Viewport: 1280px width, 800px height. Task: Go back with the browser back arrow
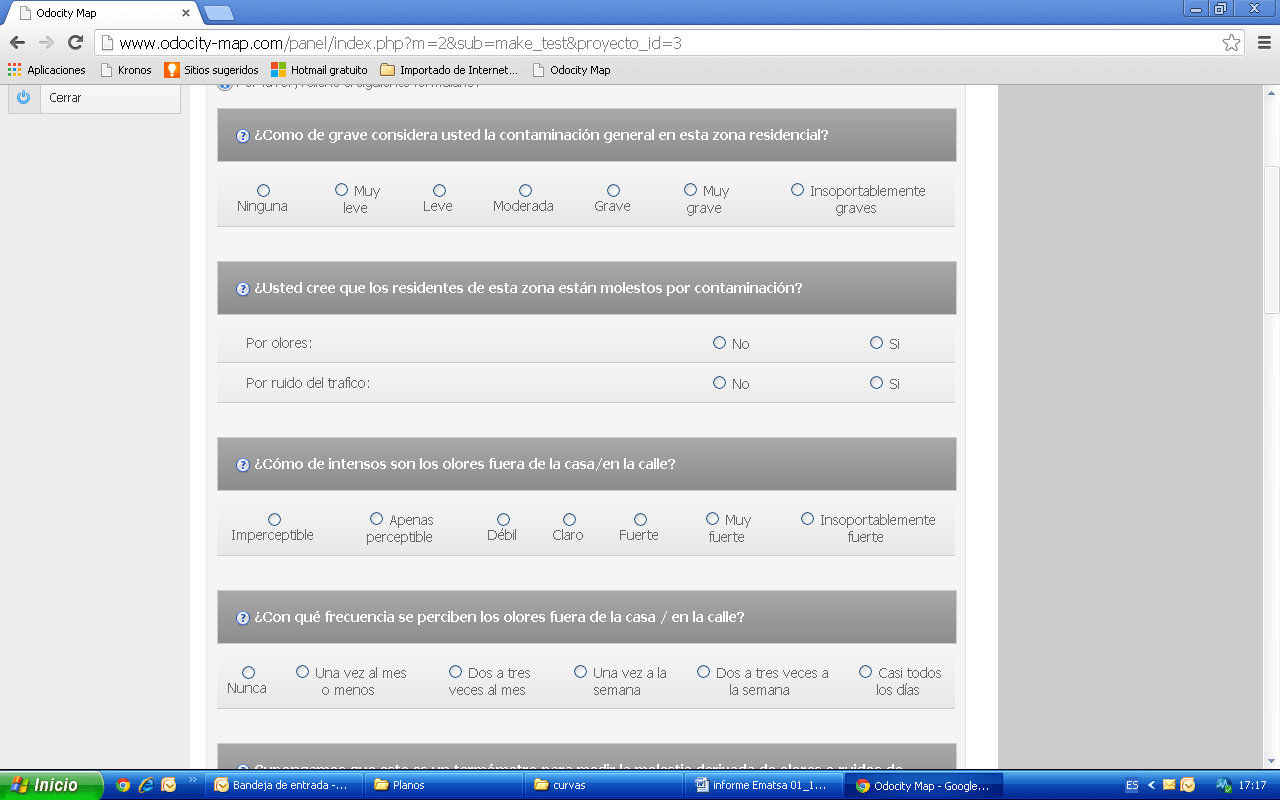coord(17,43)
